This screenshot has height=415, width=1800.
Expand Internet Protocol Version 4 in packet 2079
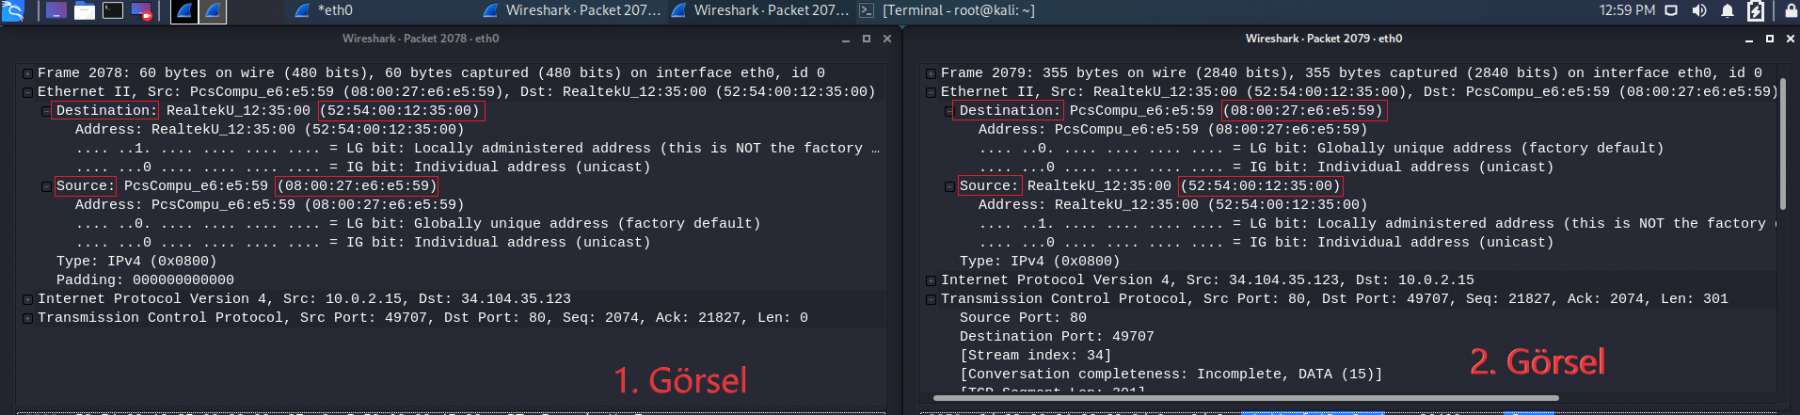[x=930, y=281]
